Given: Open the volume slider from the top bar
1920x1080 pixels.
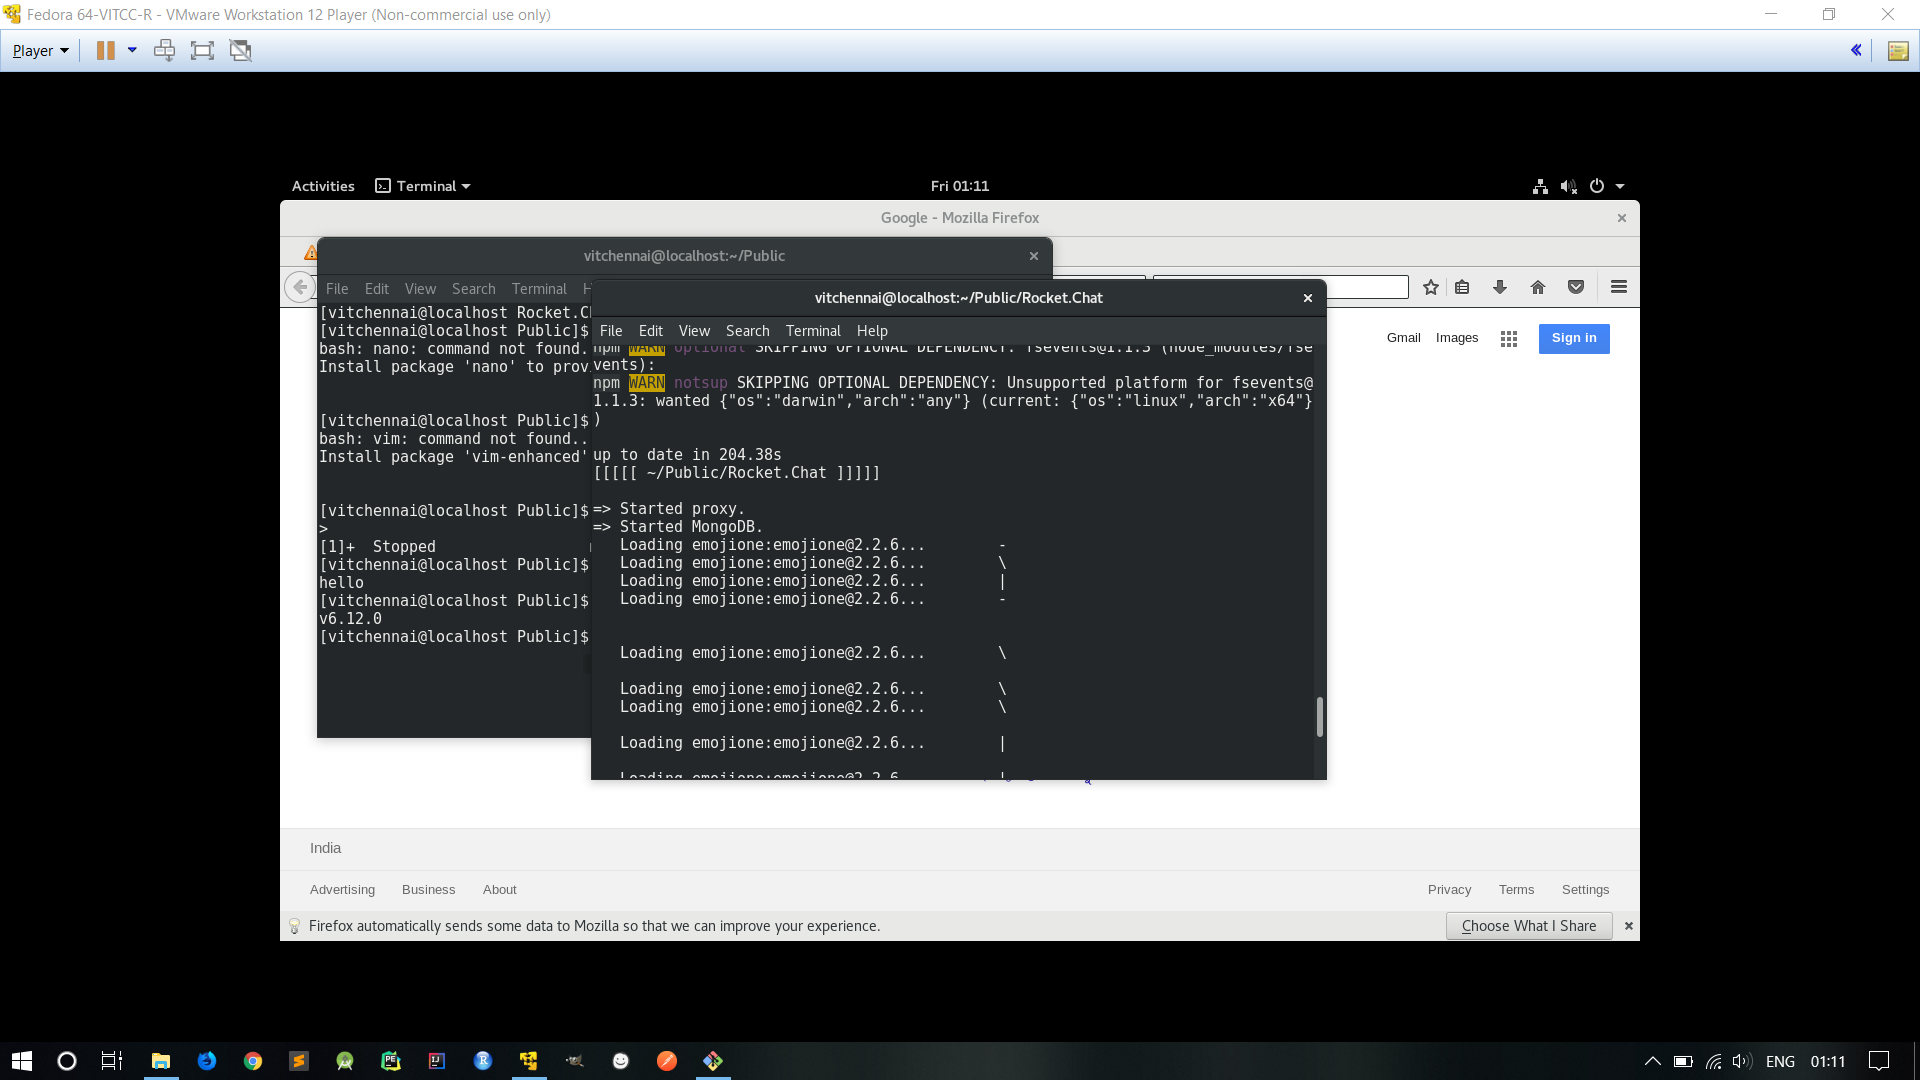Looking at the screenshot, I should click(1568, 186).
